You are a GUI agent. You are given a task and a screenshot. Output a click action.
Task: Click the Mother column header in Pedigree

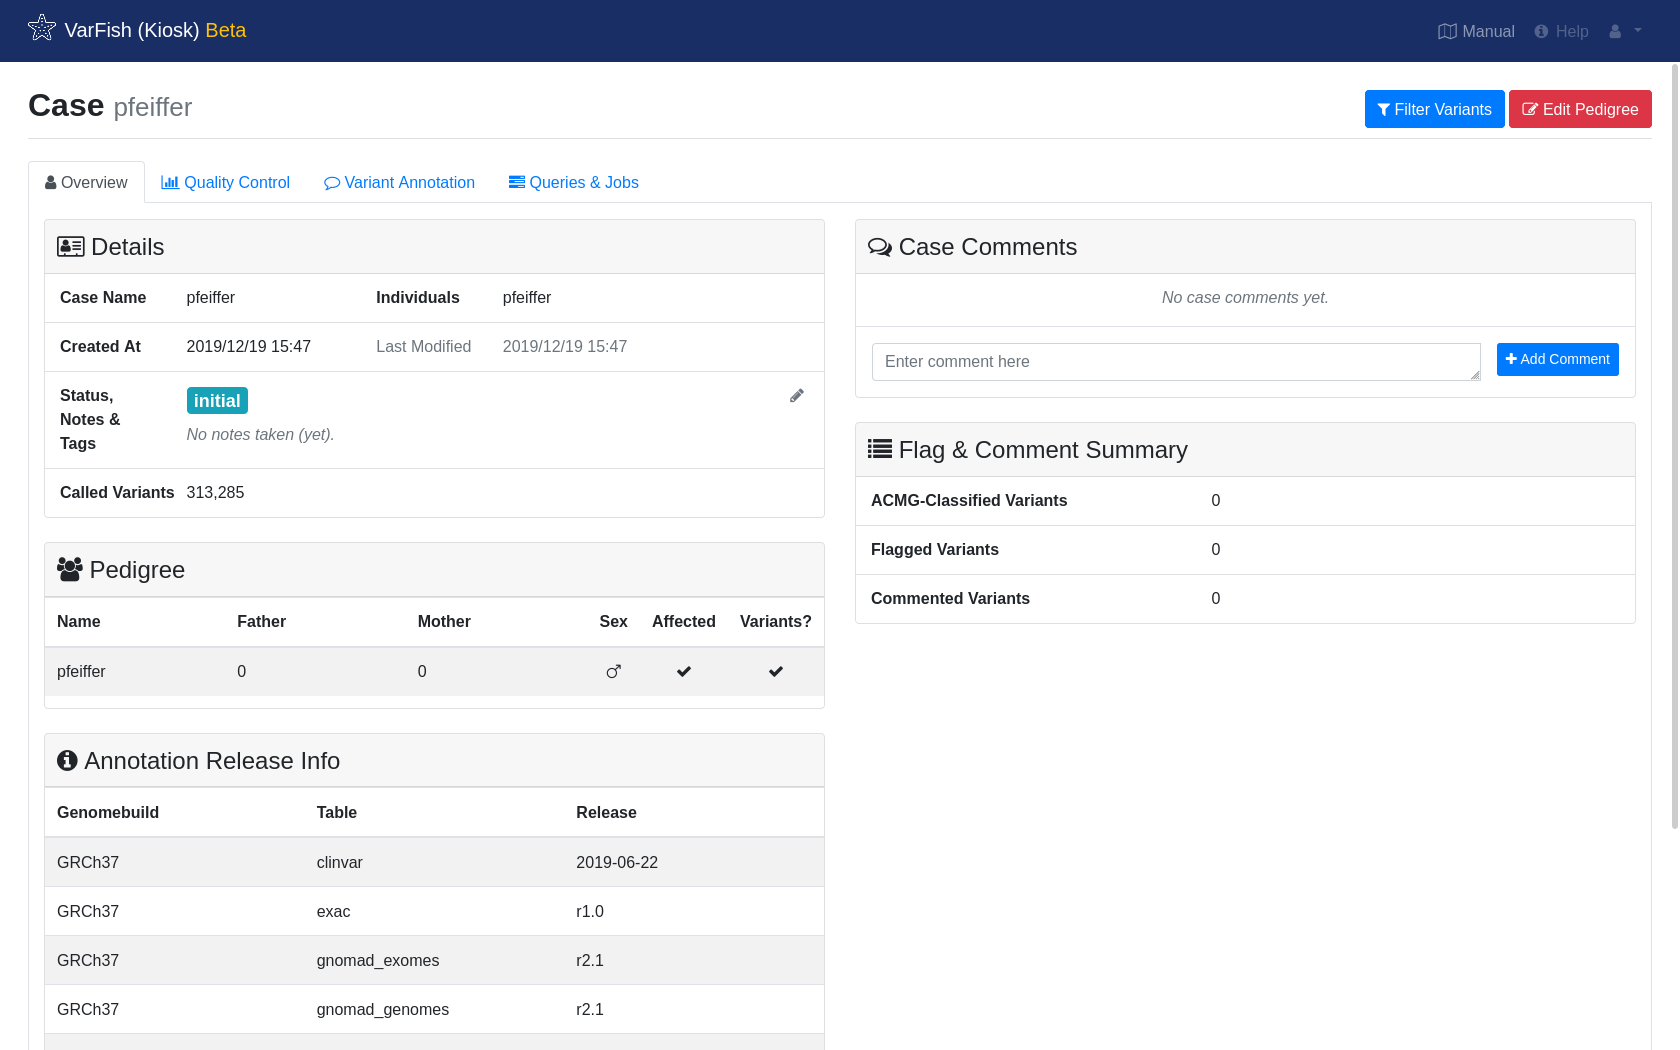pyautogui.click(x=444, y=621)
